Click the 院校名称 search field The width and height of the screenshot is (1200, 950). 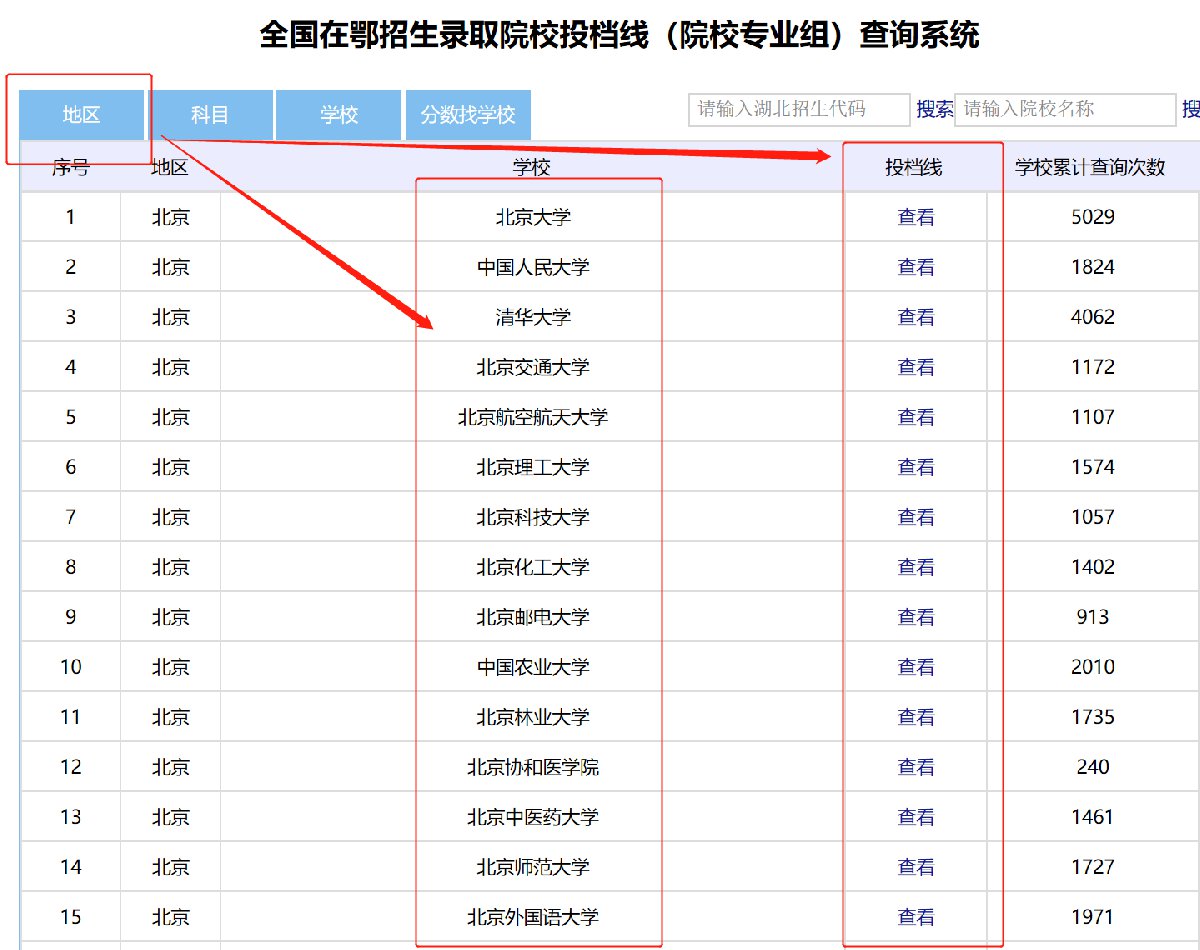click(1065, 109)
